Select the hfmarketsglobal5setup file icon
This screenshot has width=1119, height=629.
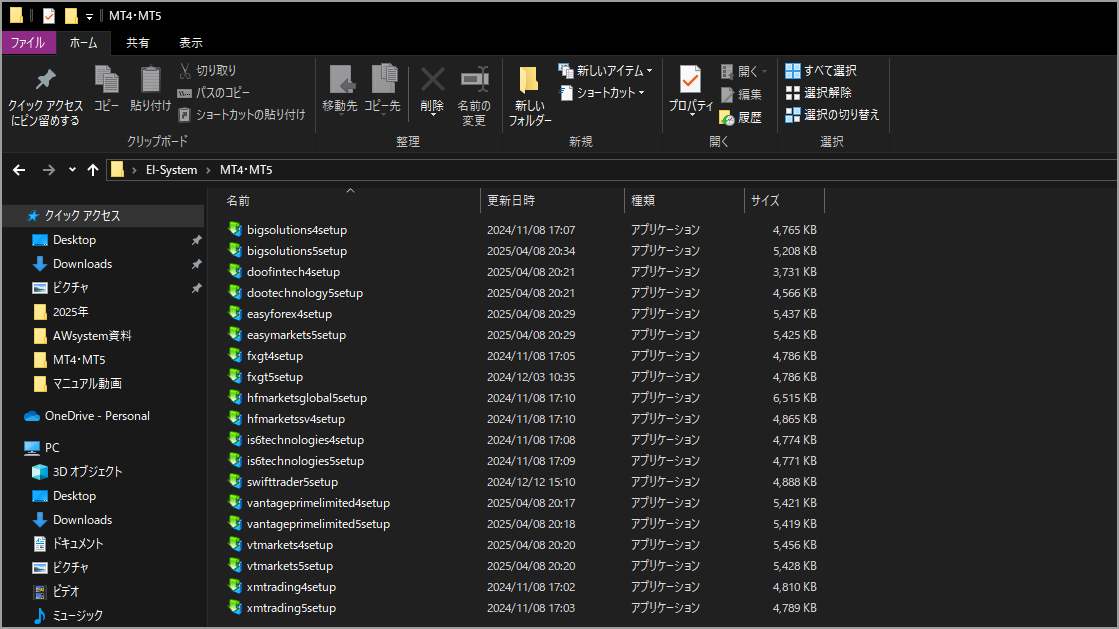[x=235, y=397]
